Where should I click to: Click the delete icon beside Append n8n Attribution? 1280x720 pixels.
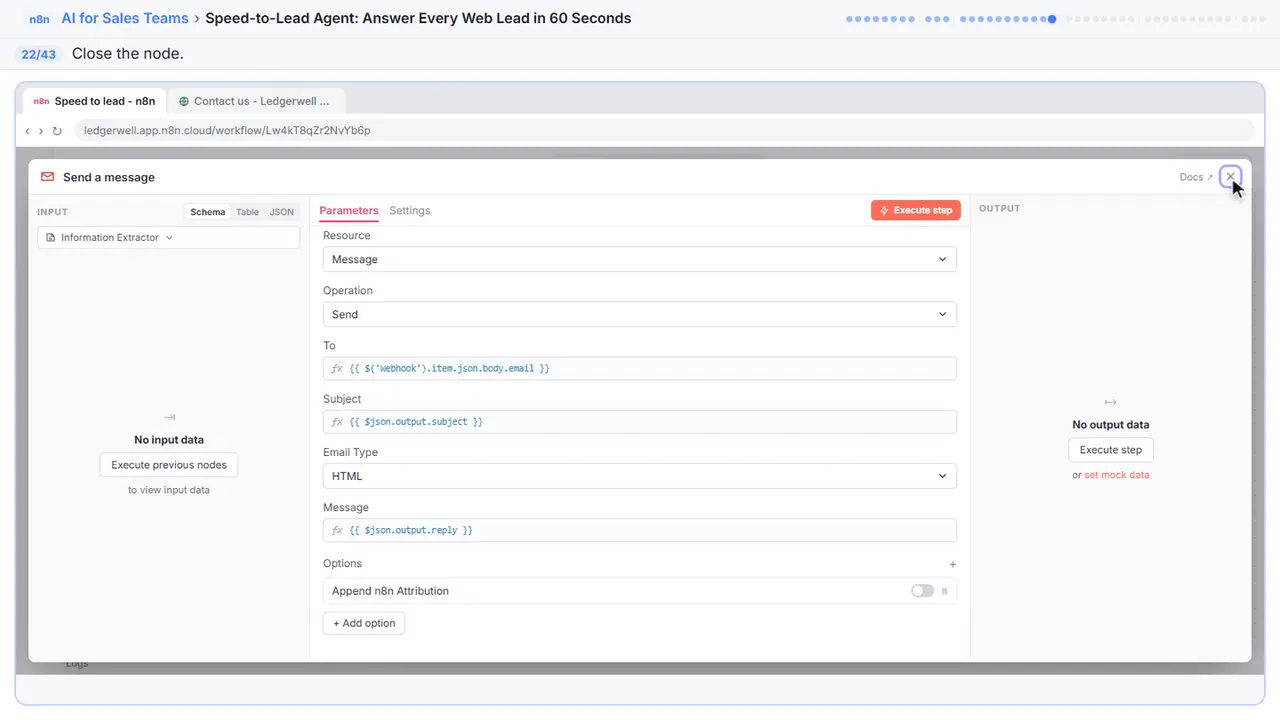pos(945,591)
